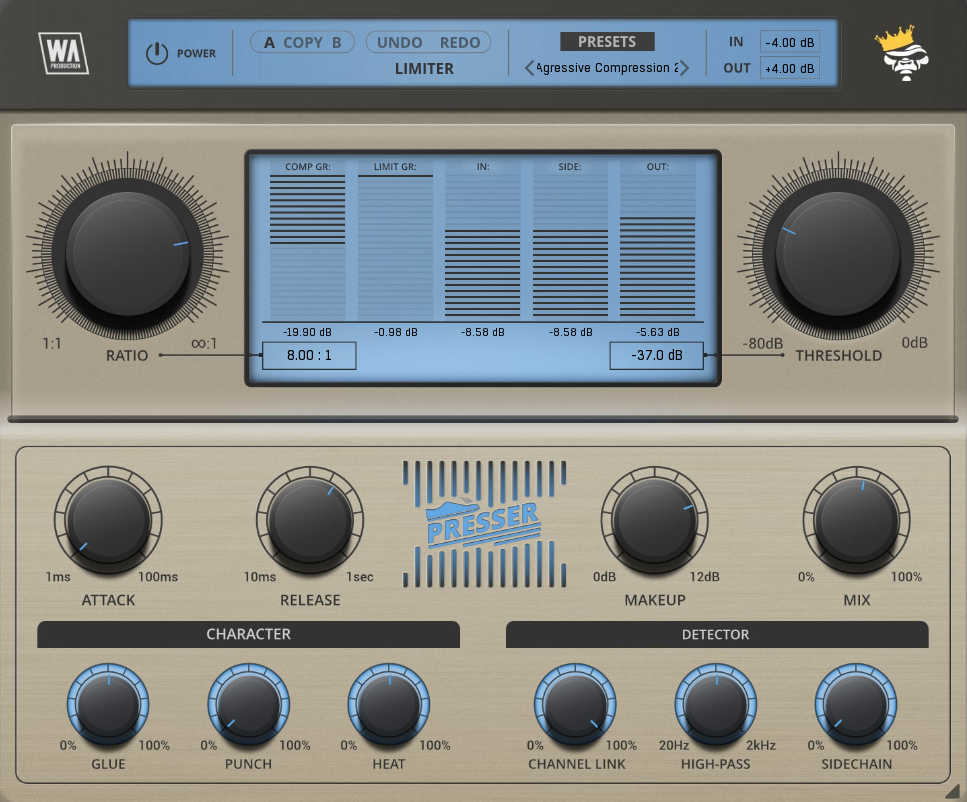The image size is (967, 802).
Task: Click the IN gain value field
Action: pyautogui.click(x=789, y=42)
